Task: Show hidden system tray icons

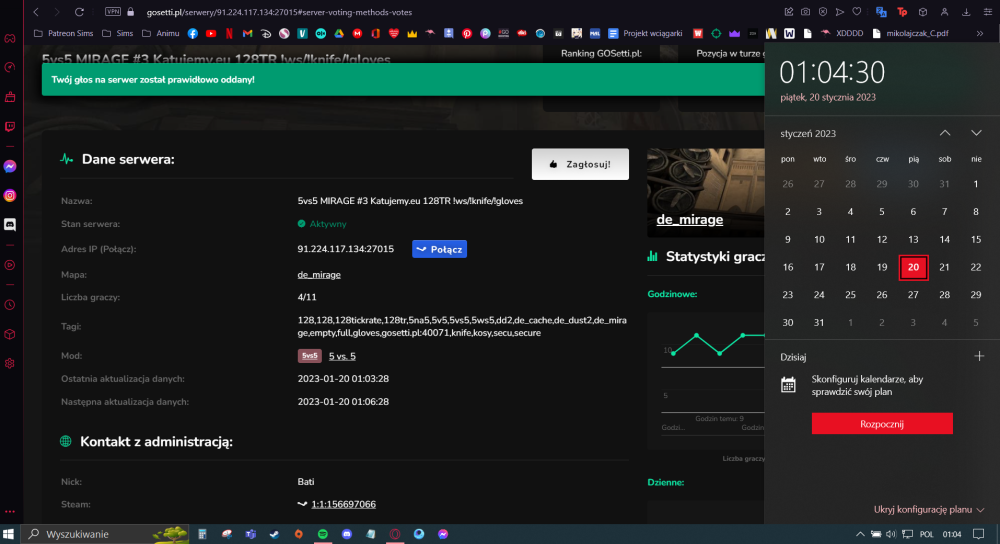Action: tap(860, 534)
